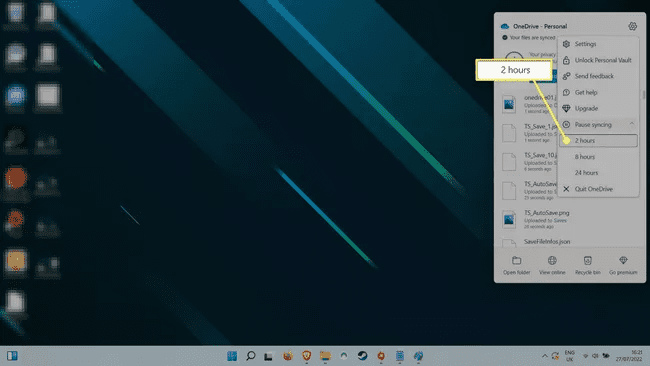The image size is (650, 366).
Task: Select Unlock Personal Vault
Action: point(598,60)
